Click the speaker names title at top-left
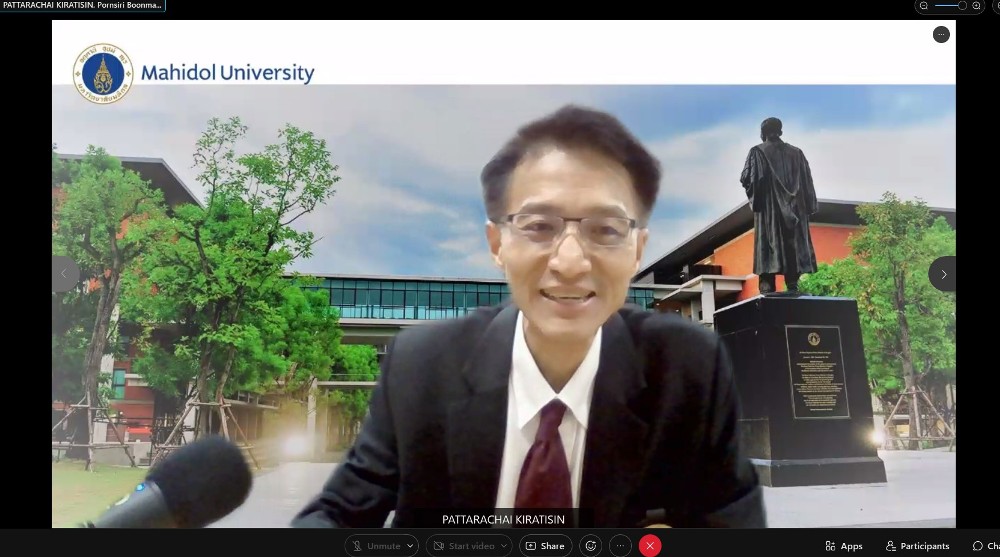Screen dimensions: 1000x557 [x=82, y=6]
